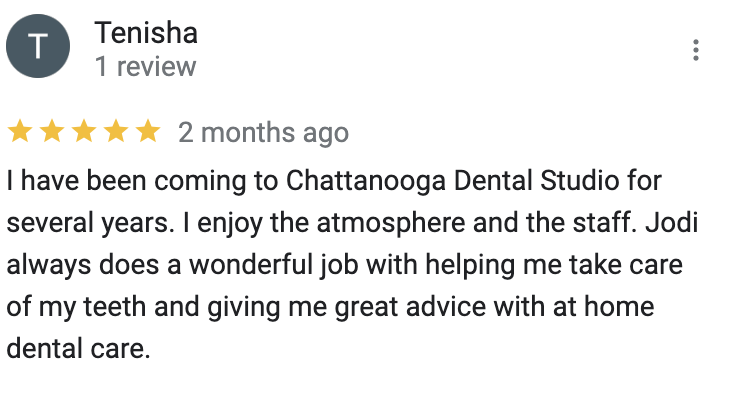This screenshot has height=394, width=740.
Task: Open the three-dot review options menu
Action: 696,50
